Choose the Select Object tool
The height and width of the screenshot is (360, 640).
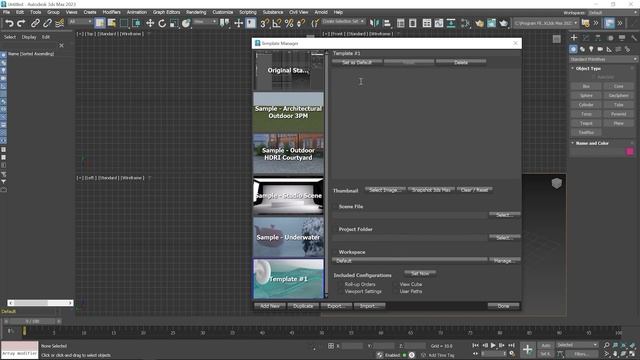[100, 23]
